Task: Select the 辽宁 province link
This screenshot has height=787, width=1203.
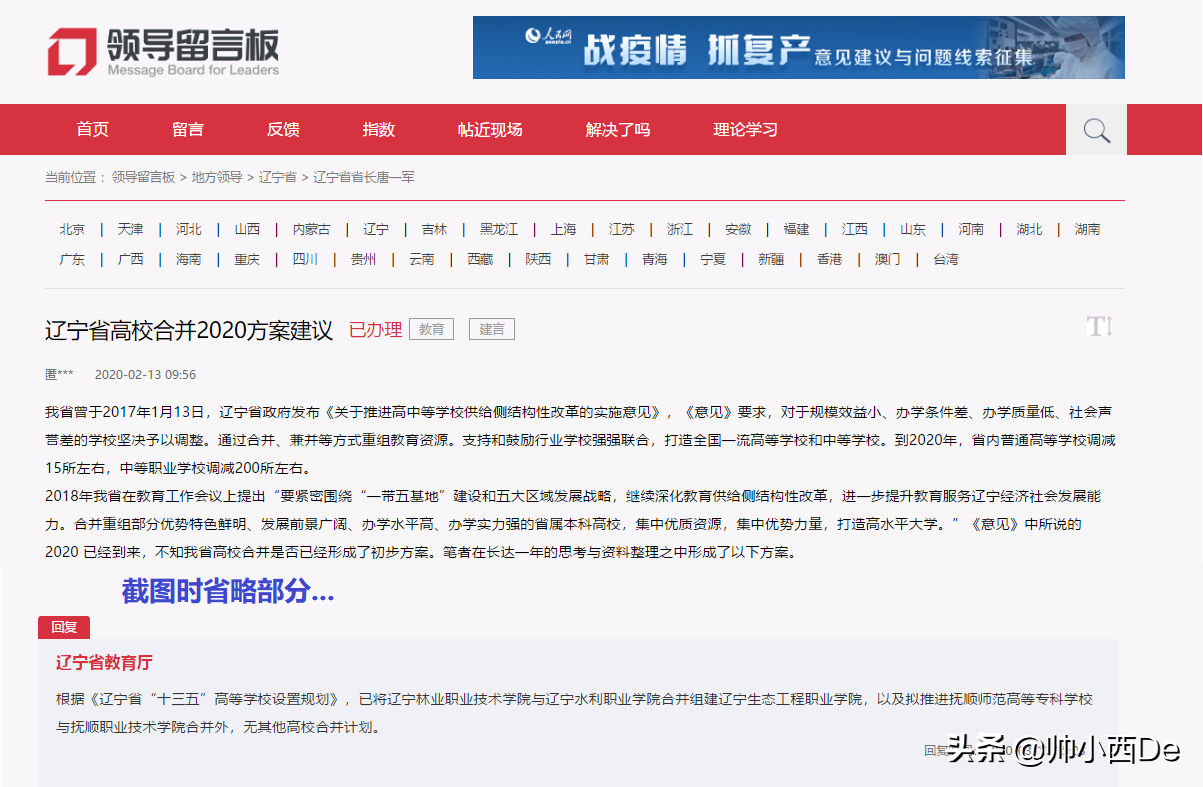Action: (375, 228)
